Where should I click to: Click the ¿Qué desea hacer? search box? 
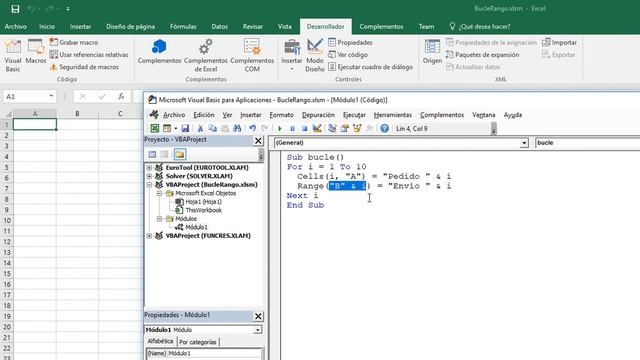pos(480,27)
